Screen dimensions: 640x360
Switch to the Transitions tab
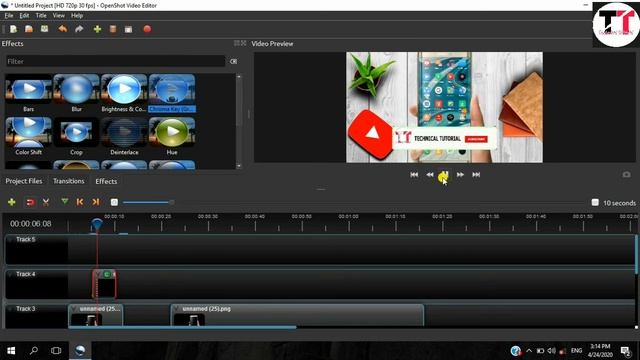click(x=69, y=181)
